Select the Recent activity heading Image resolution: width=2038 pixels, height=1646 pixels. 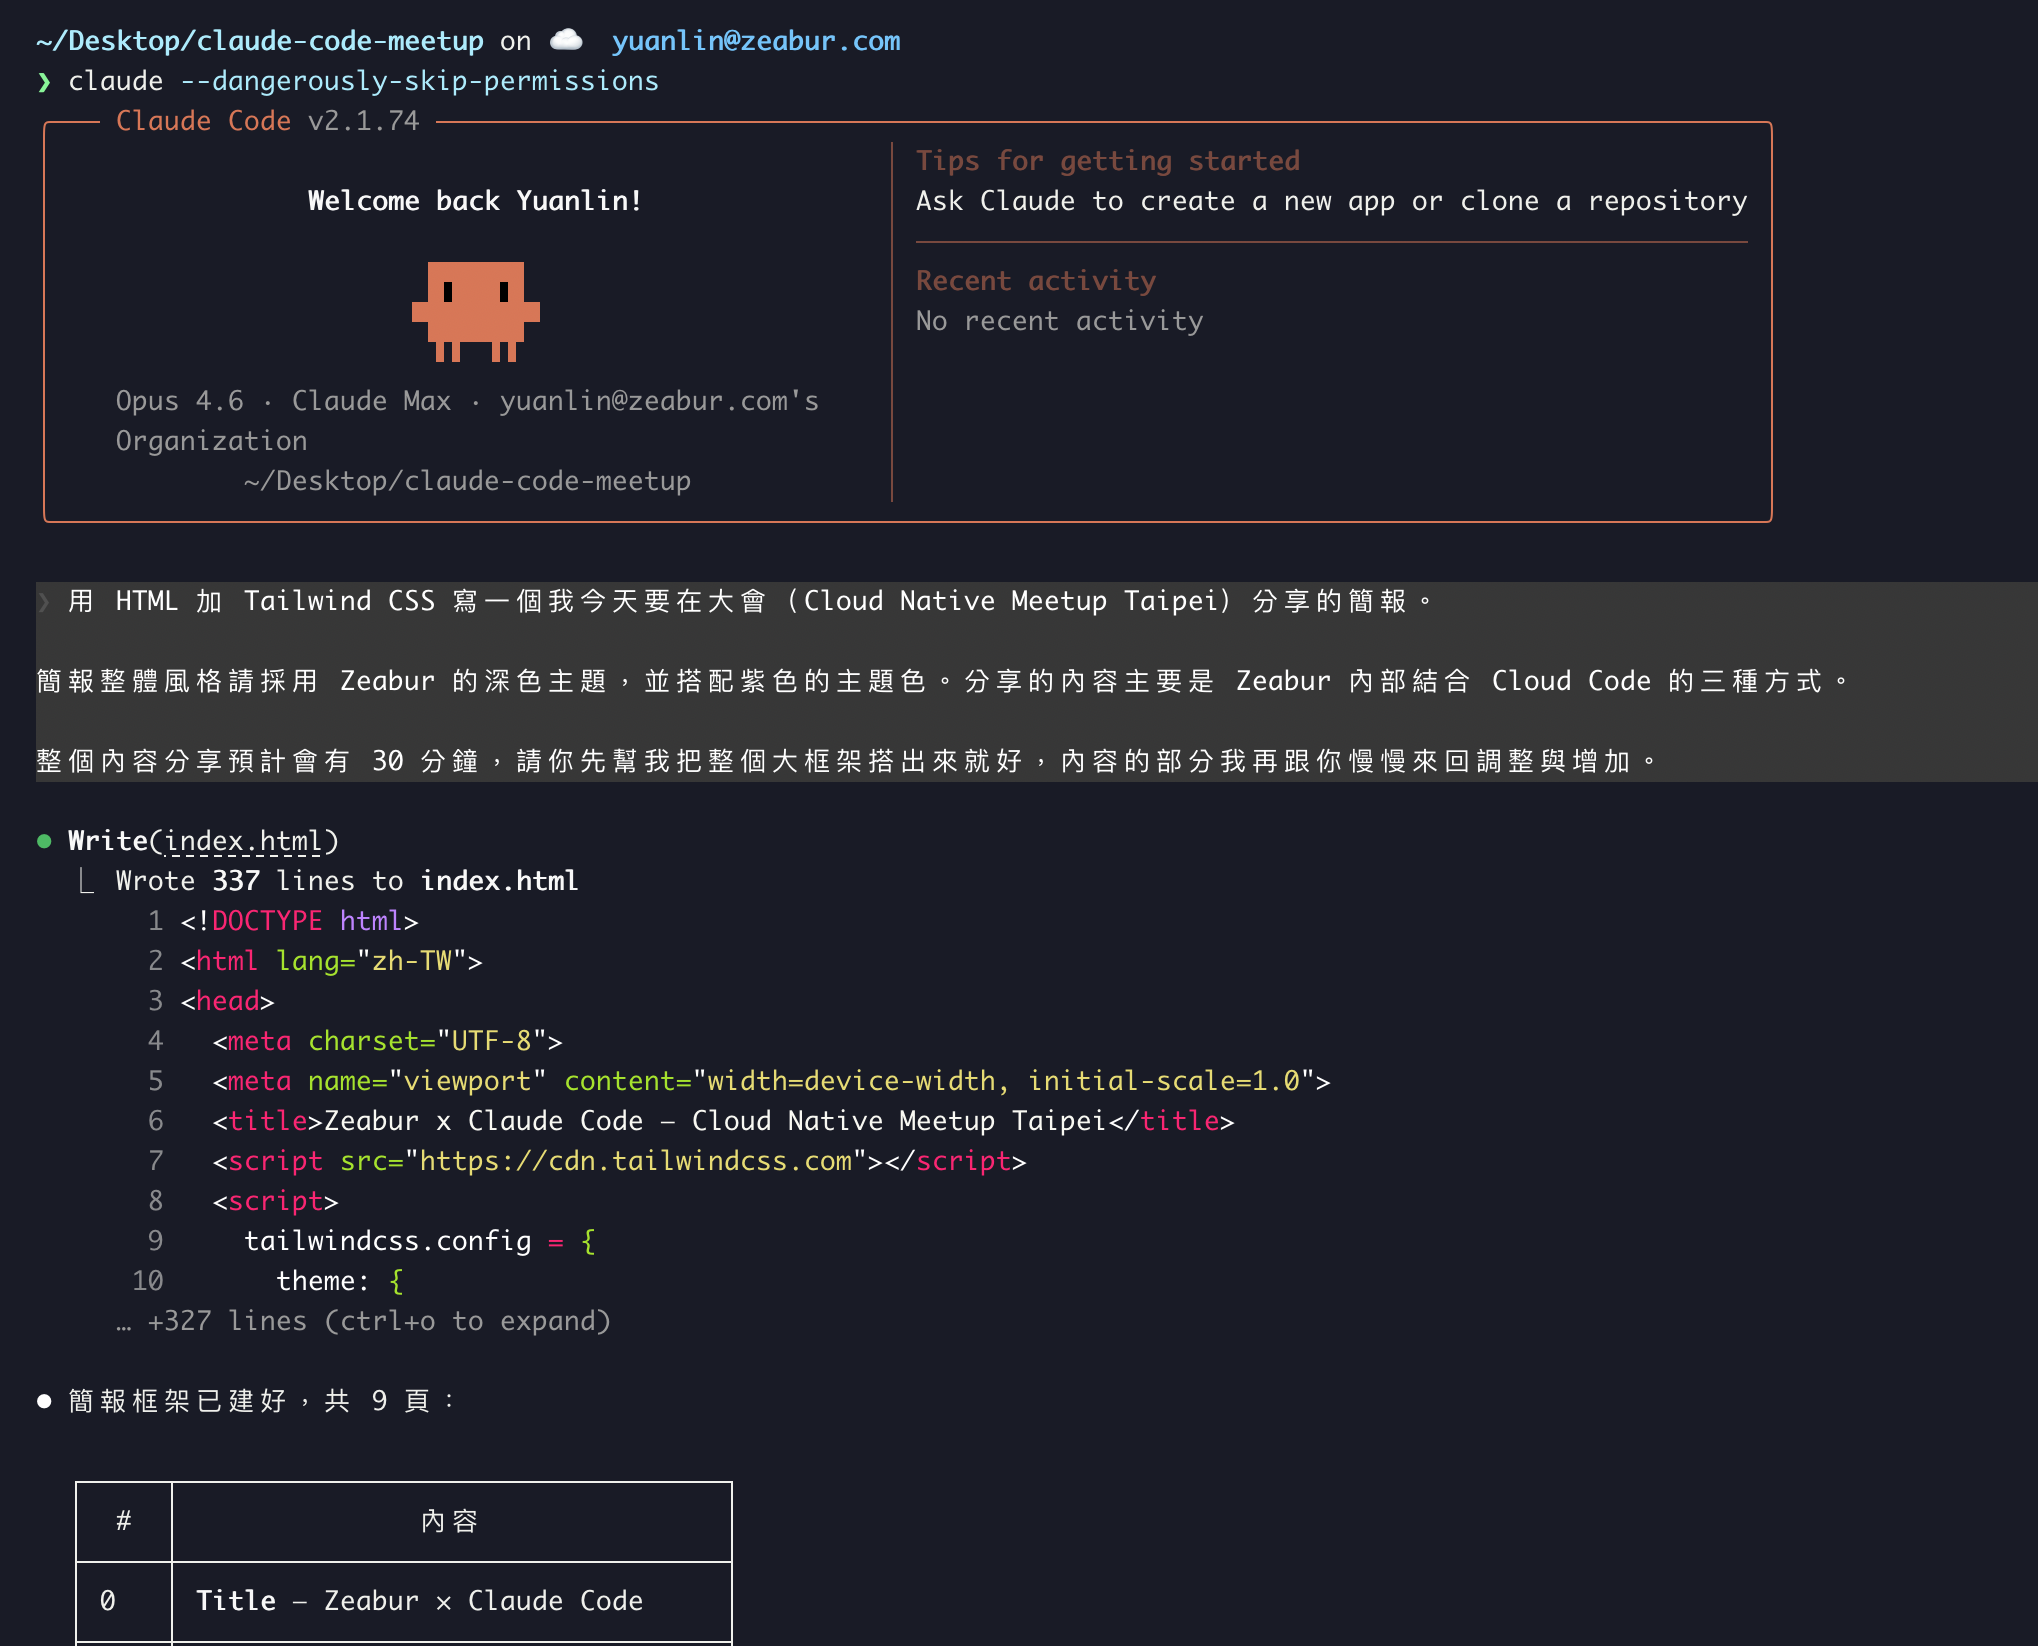pyautogui.click(x=1036, y=281)
